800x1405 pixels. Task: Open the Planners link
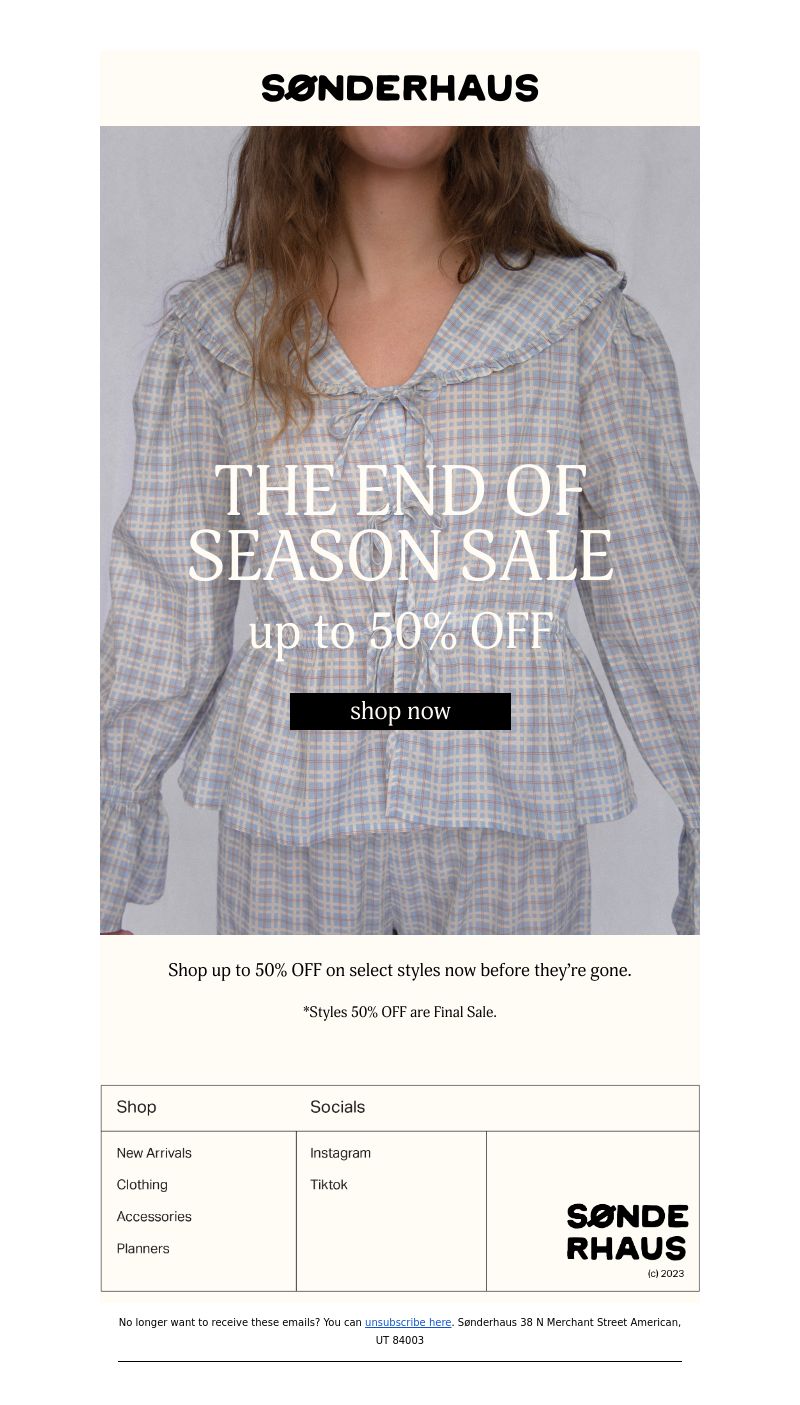coord(143,1249)
